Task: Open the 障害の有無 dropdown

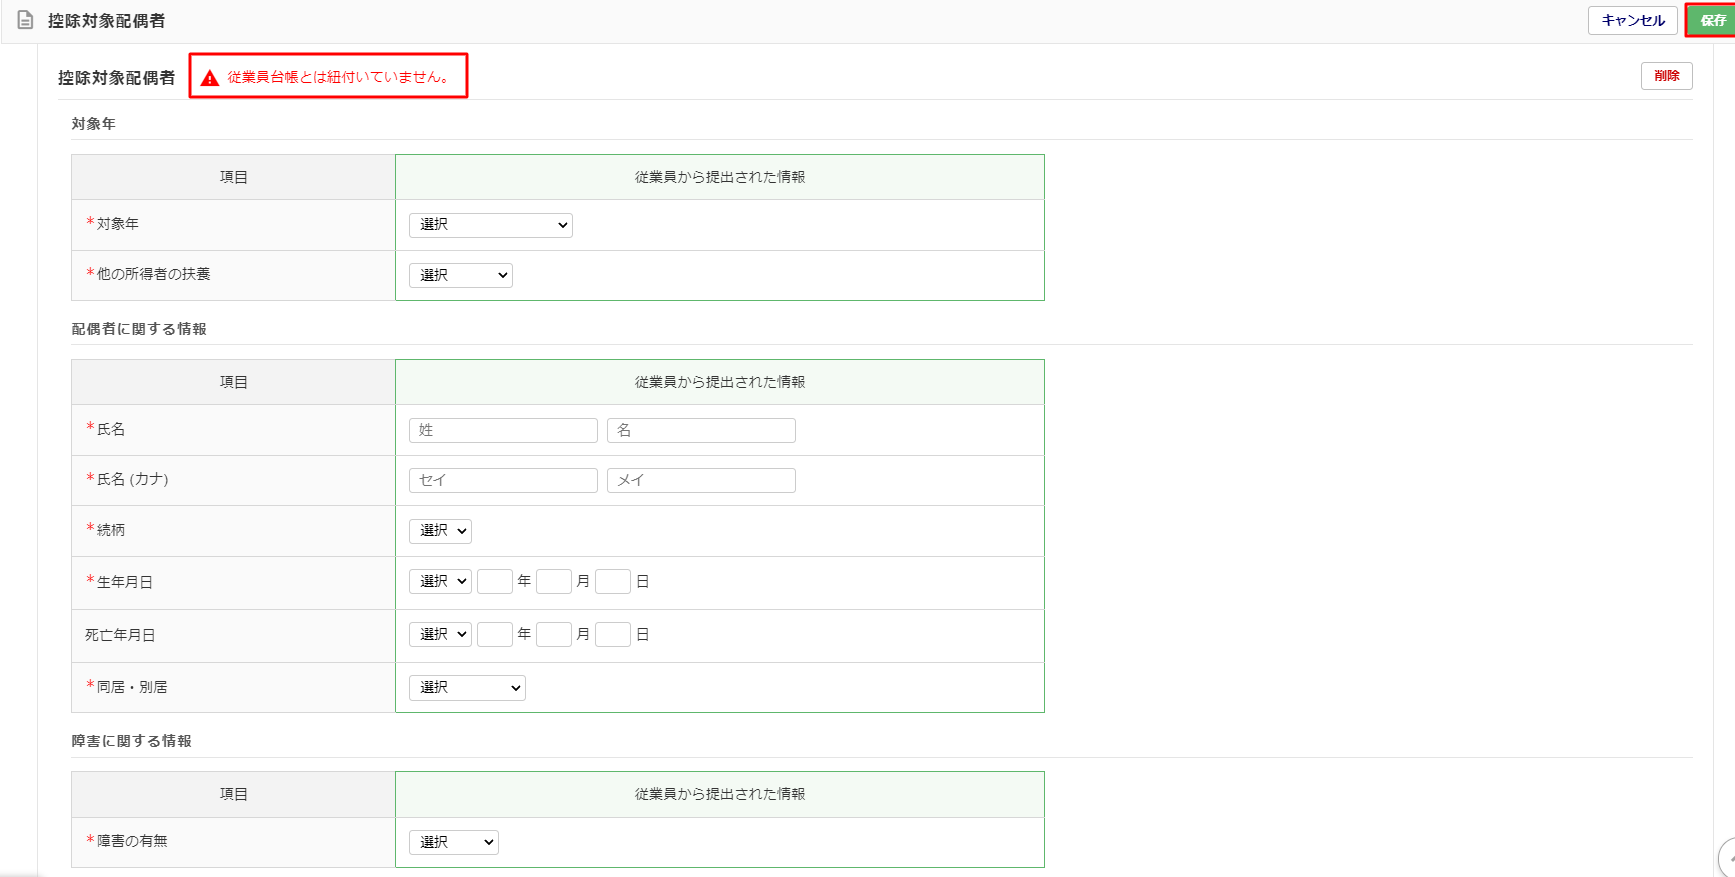Action: pyautogui.click(x=453, y=842)
